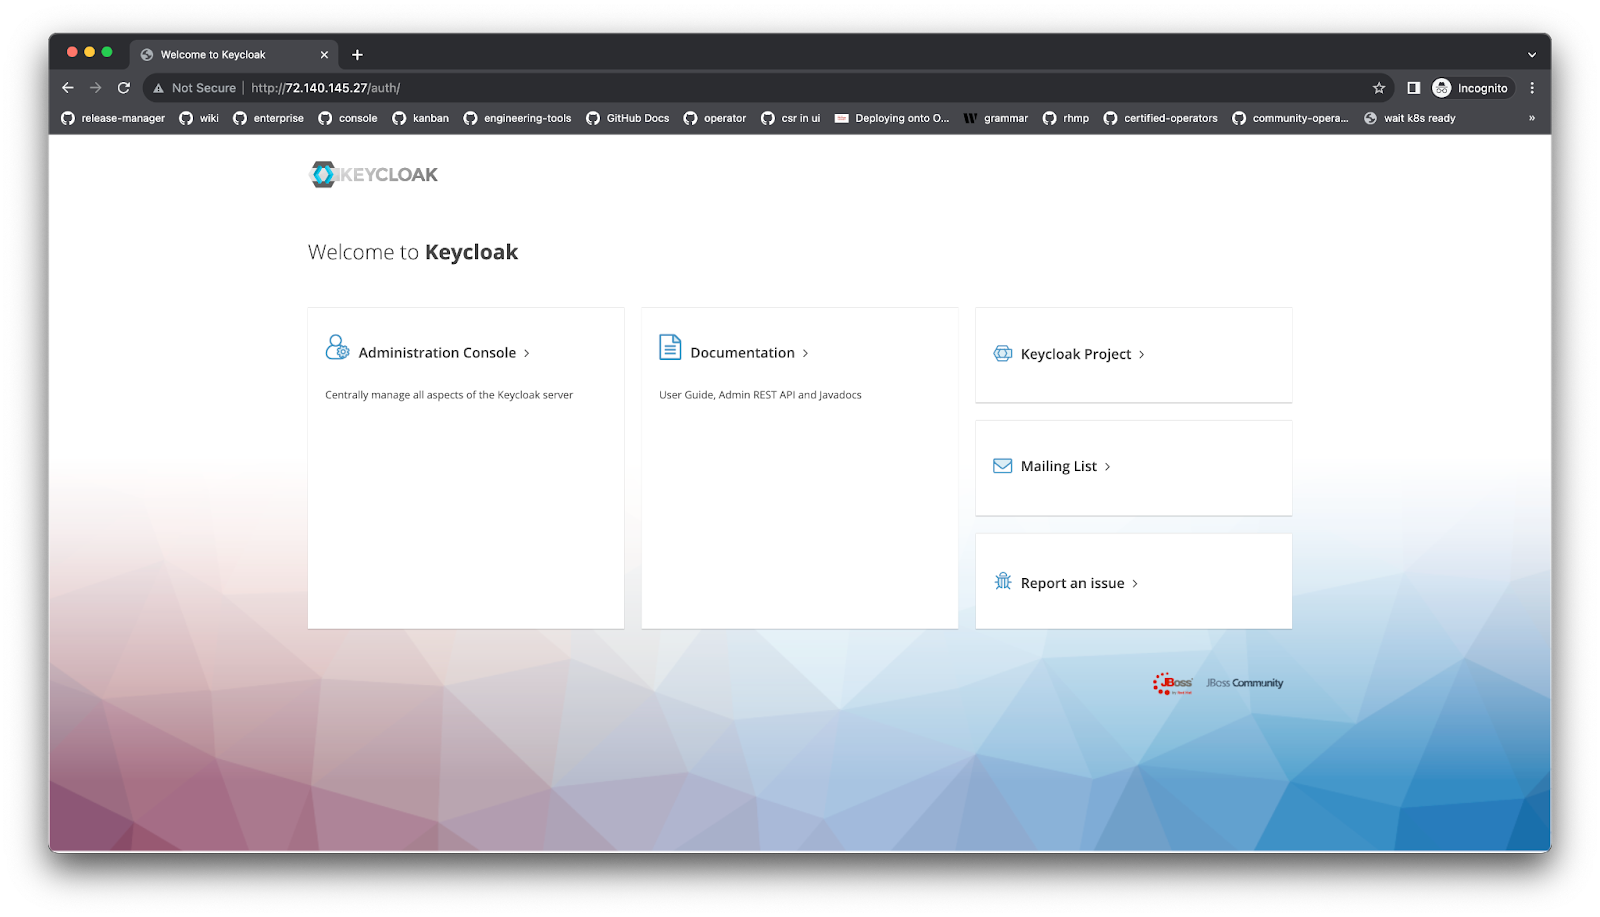Expand hidden bookmarks with double chevron
This screenshot has width=1600, height=917.
(1532, 118)
